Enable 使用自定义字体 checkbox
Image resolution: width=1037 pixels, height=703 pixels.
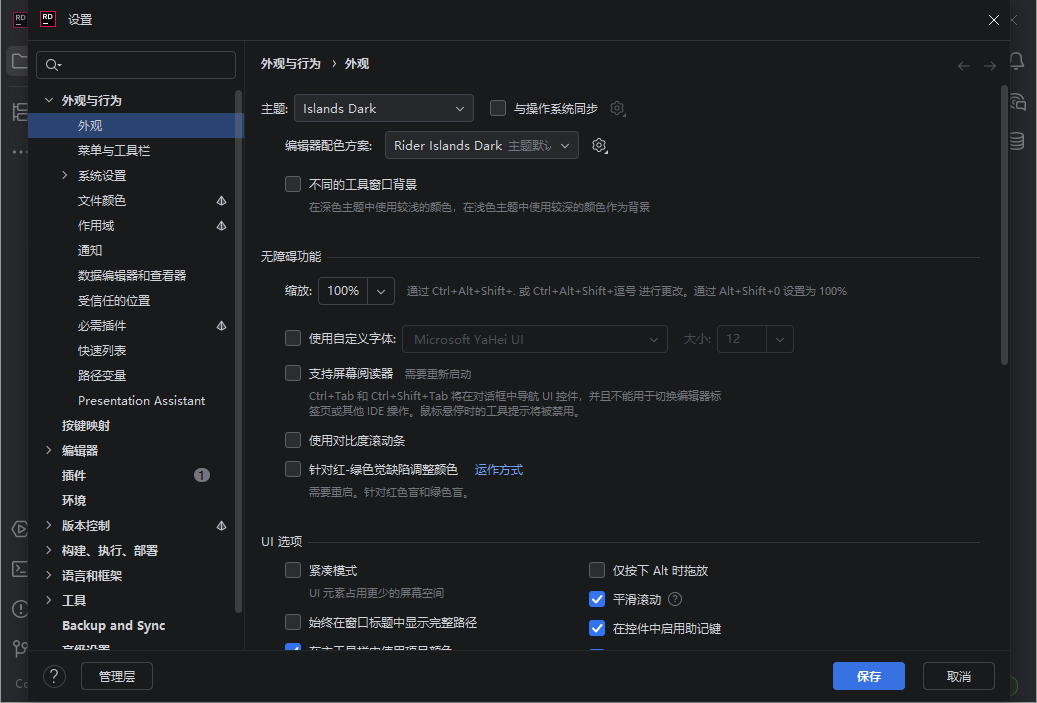coord(293,338)
